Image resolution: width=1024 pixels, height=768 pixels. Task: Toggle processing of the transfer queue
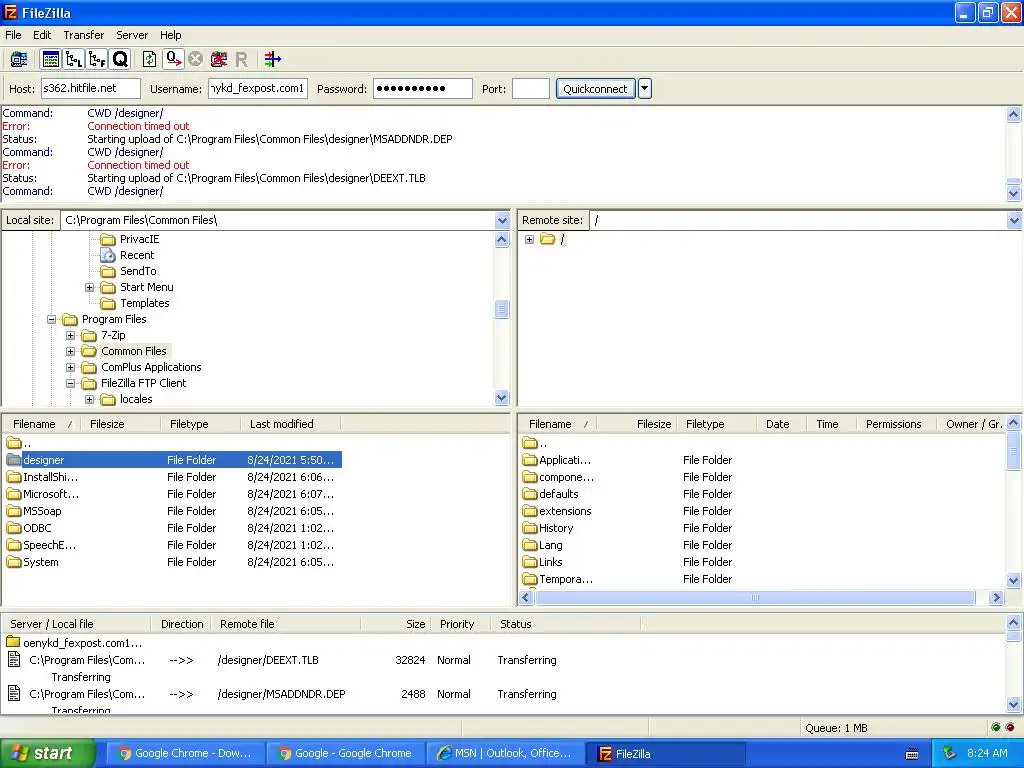pyautogui.click(x=173, y=59)
